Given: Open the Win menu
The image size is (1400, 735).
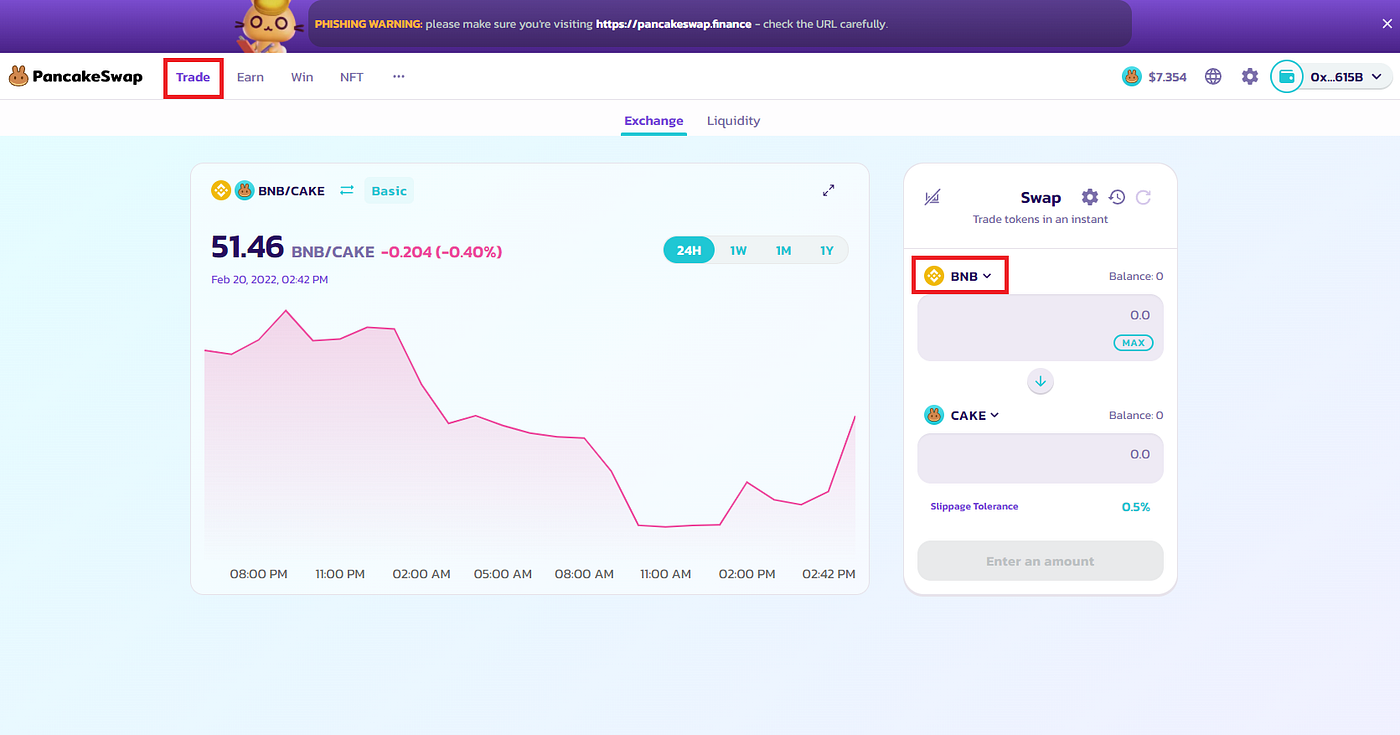Looking at the screenshot, I should [302, 77].
